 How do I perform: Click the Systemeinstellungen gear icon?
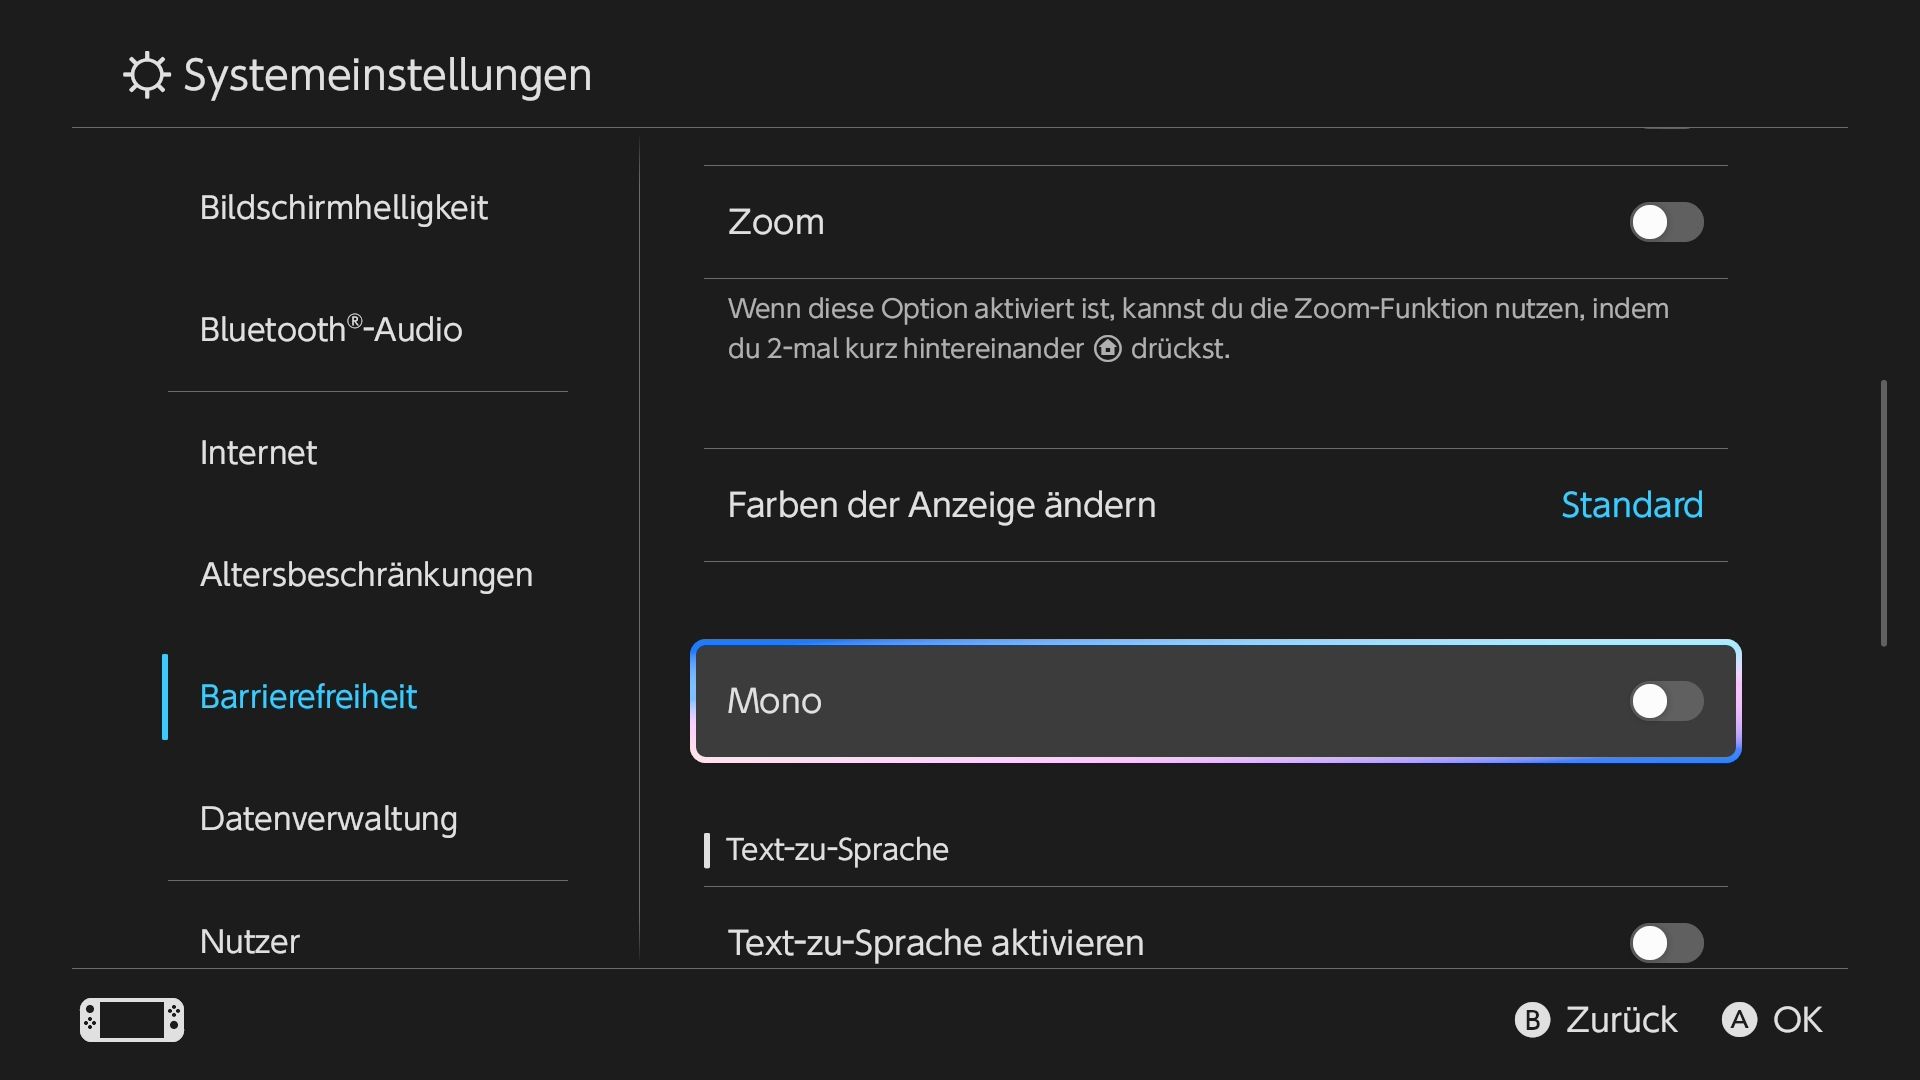(x=147, y=75)
